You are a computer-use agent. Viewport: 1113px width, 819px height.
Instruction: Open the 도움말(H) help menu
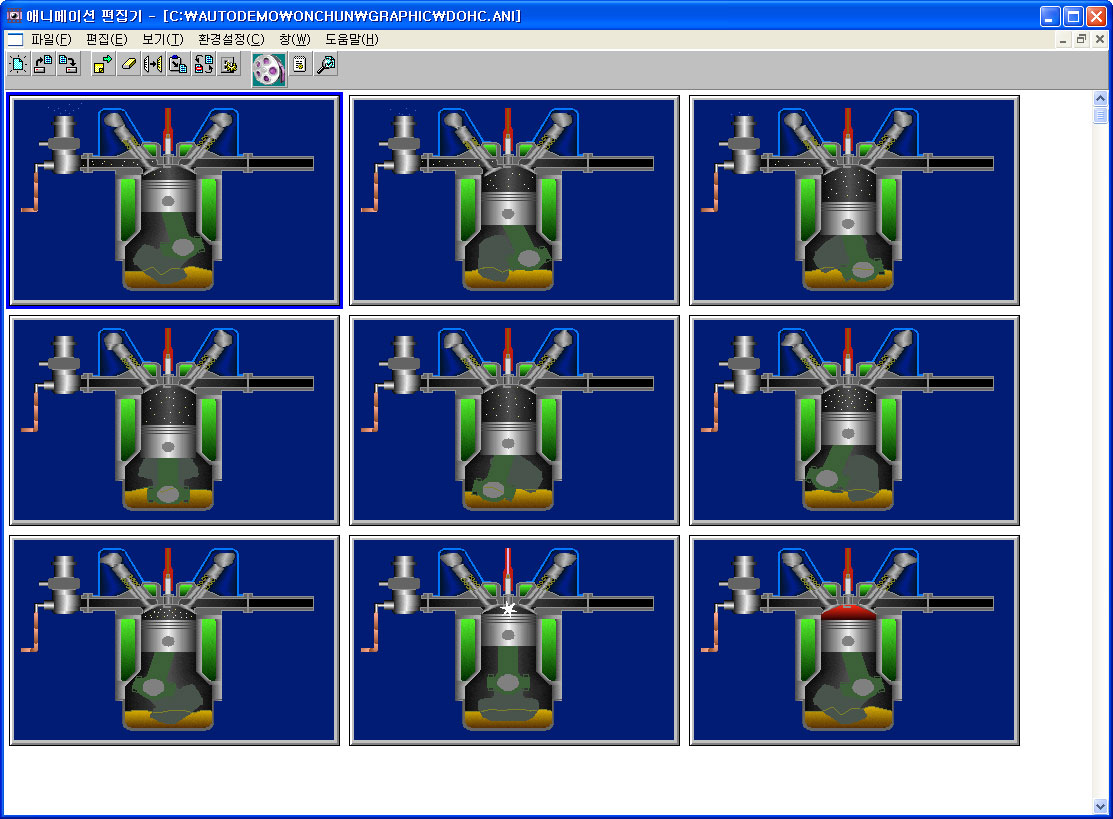click(352, 39)
